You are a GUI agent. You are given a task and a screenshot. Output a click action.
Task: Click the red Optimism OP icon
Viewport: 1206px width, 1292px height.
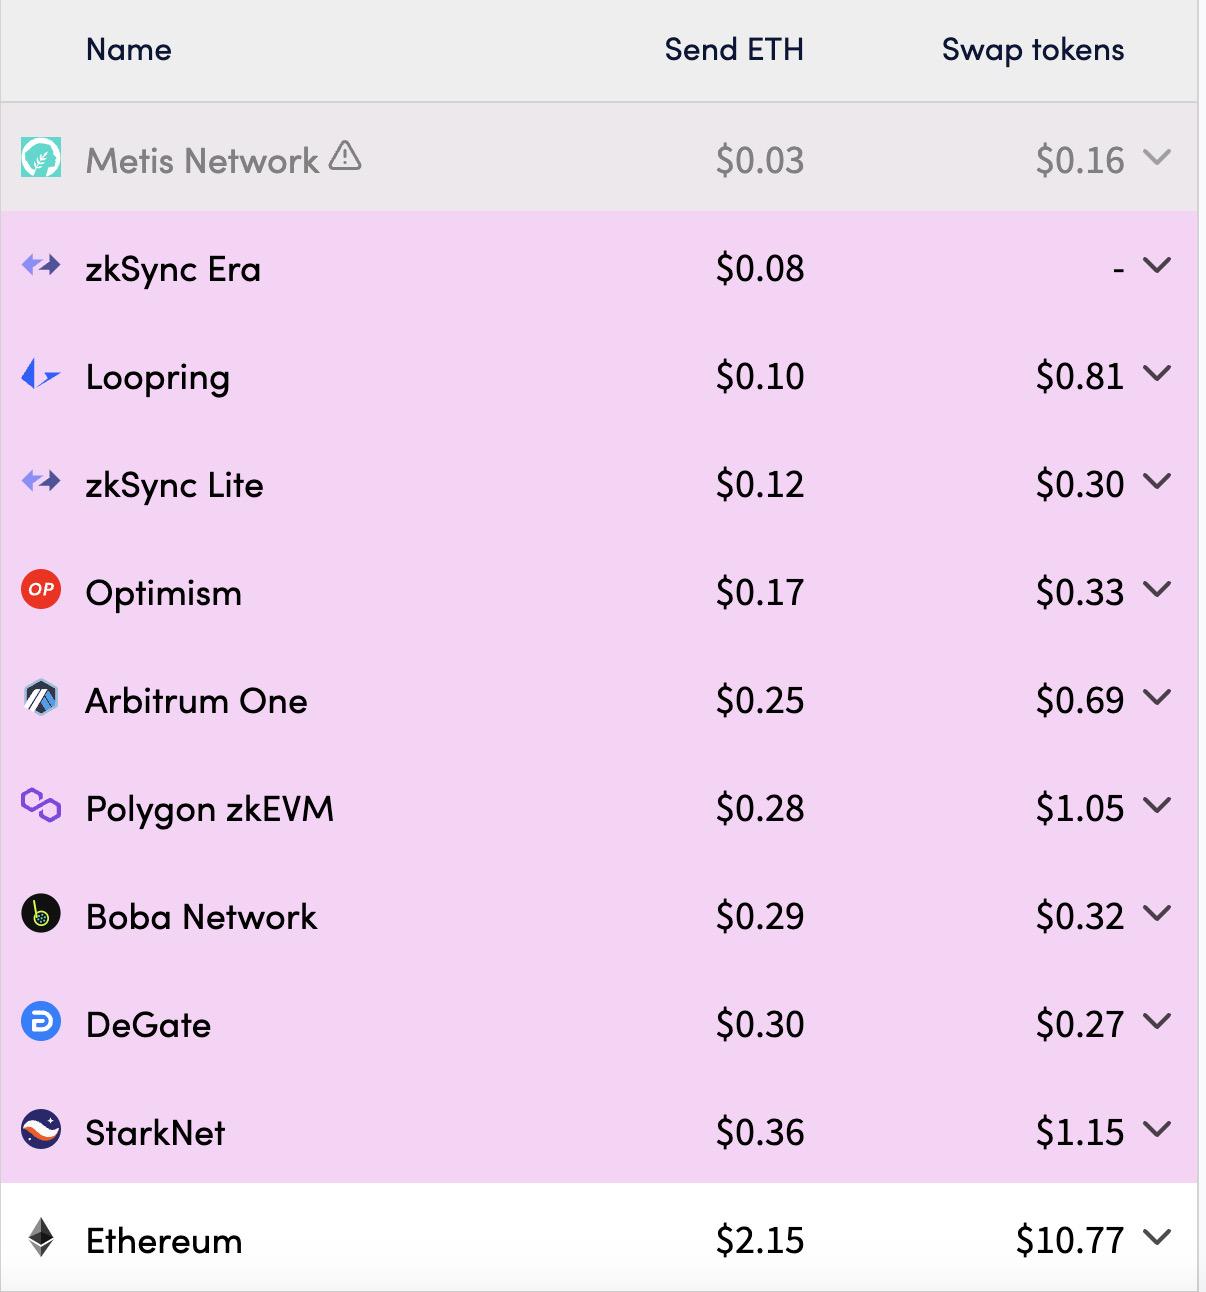point(41,590)
